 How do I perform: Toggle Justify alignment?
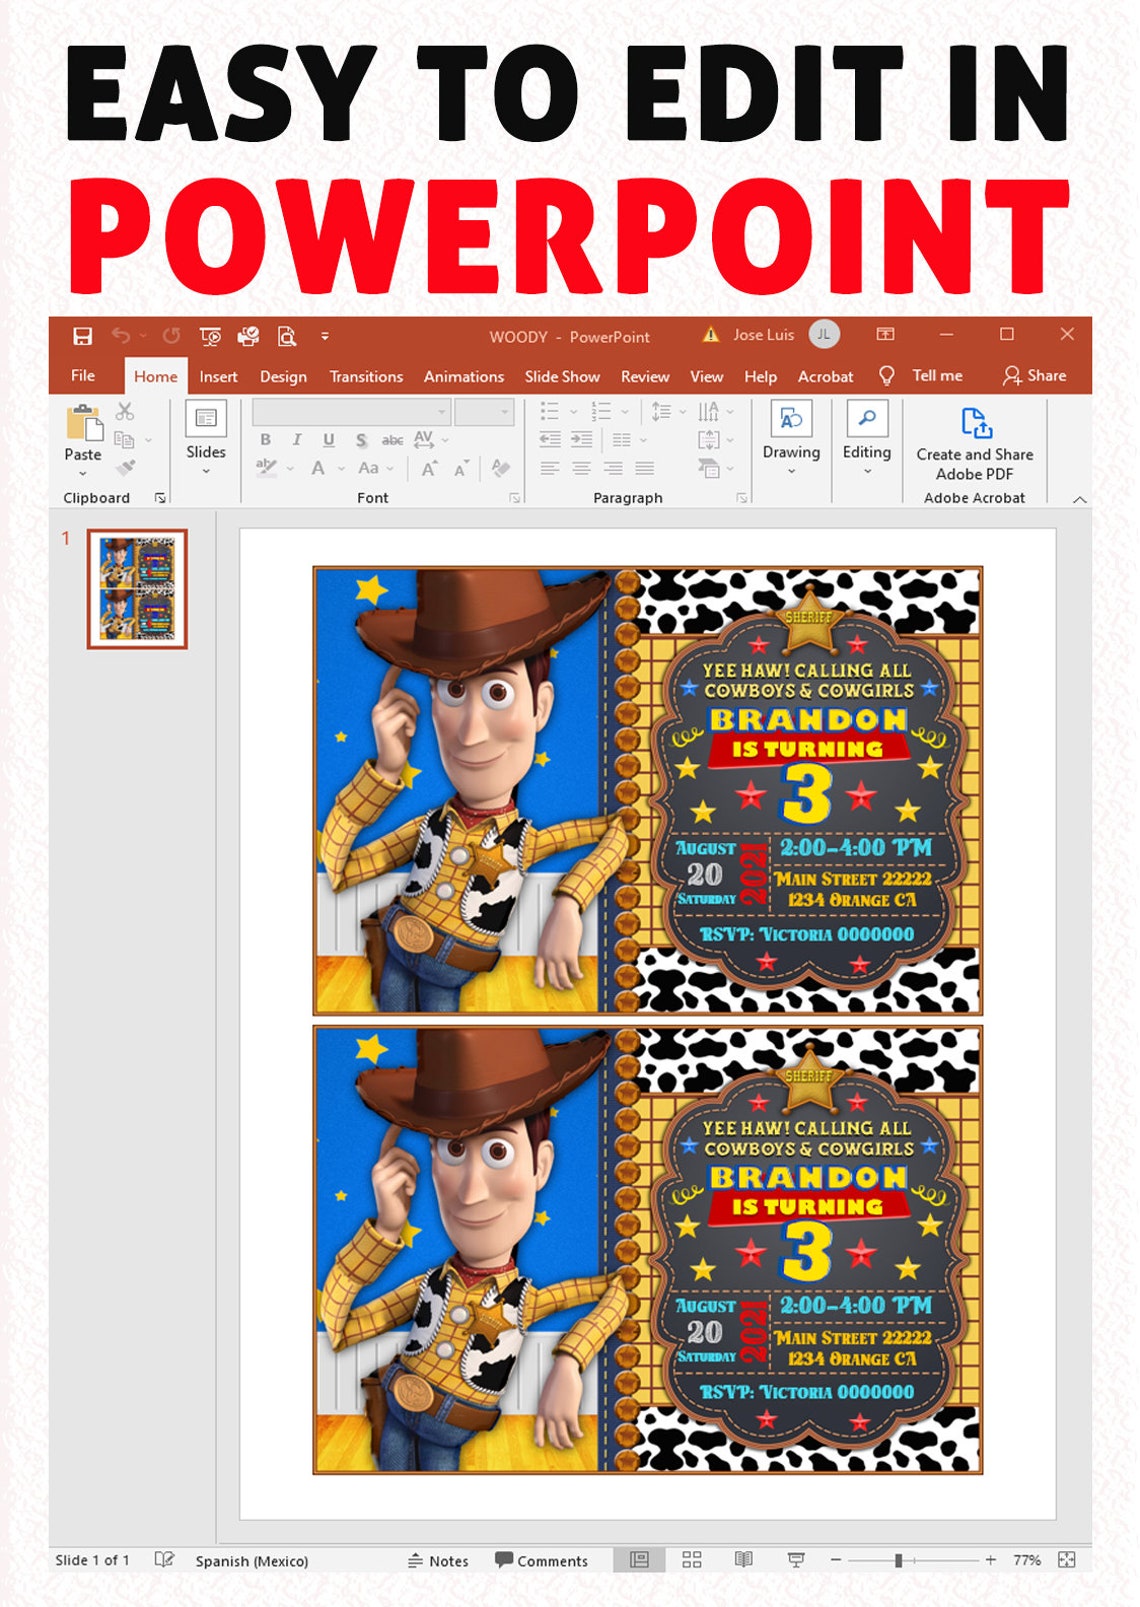(x=645, y=468)
